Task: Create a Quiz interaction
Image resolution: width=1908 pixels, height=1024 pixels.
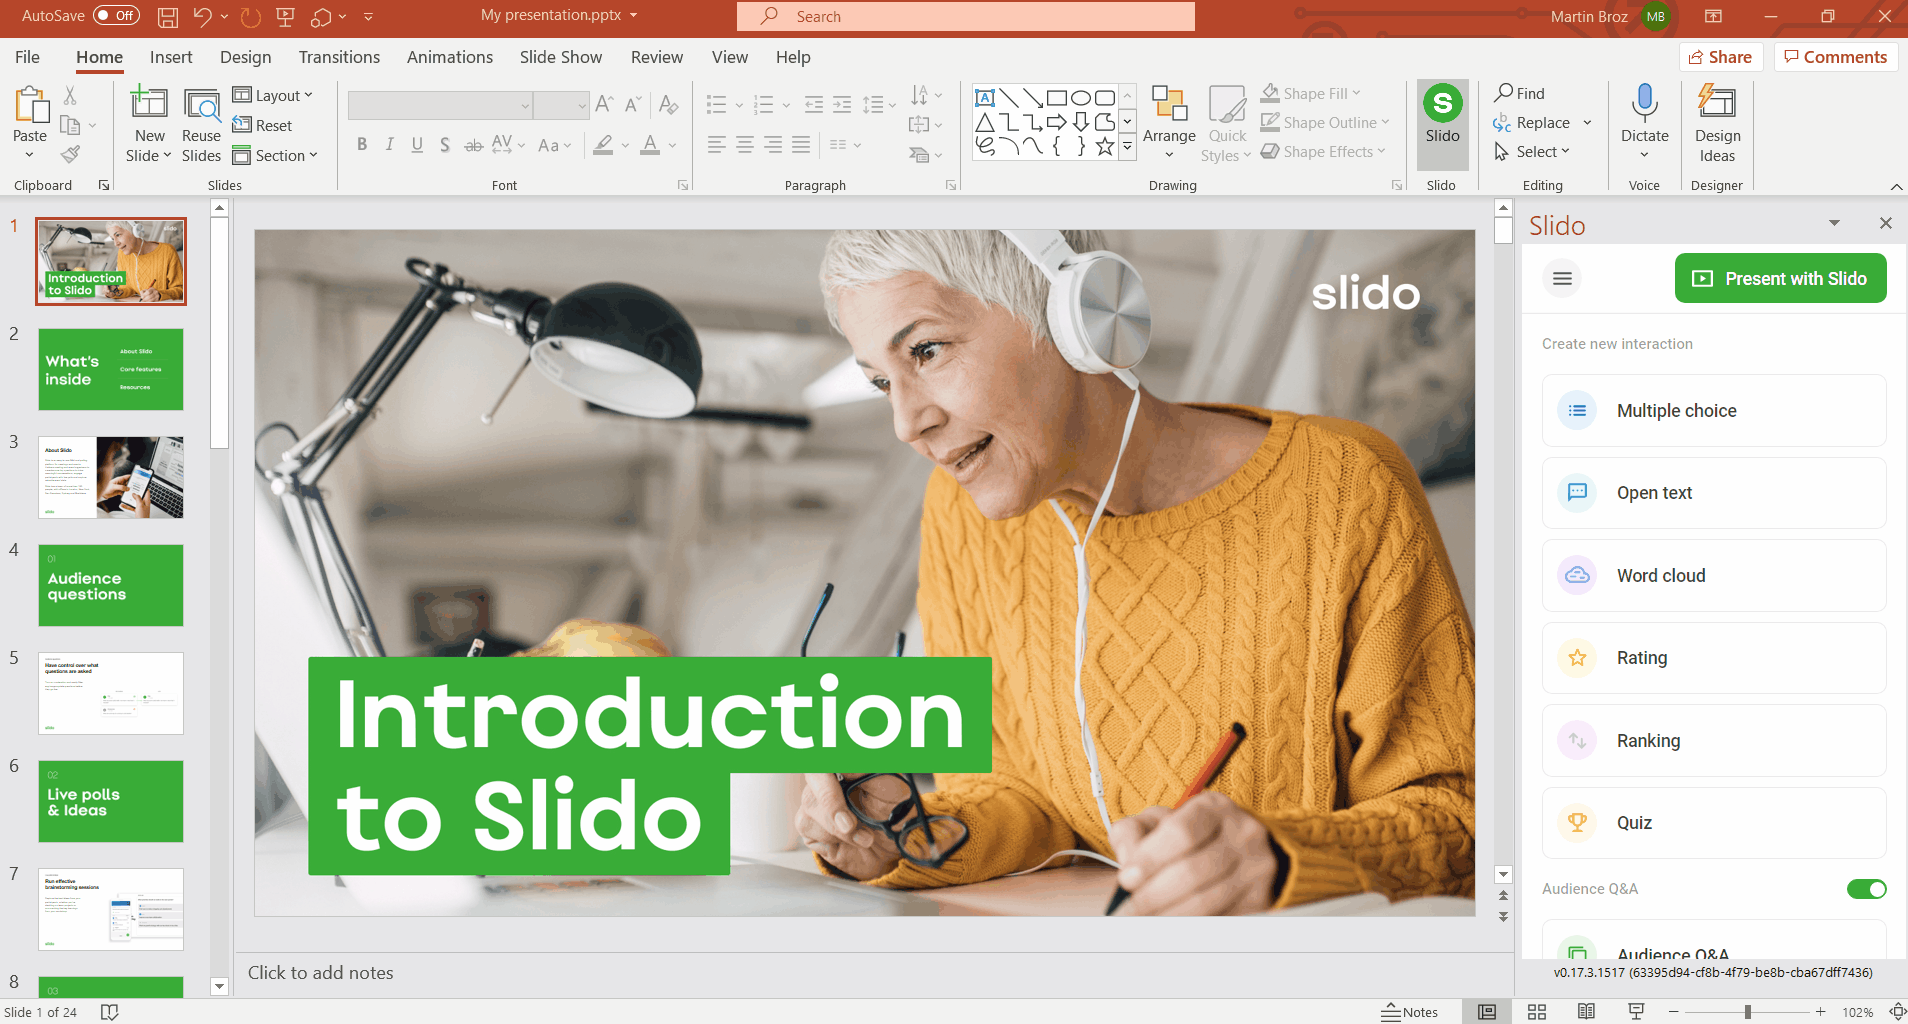Action: [x=1713, y=823]
